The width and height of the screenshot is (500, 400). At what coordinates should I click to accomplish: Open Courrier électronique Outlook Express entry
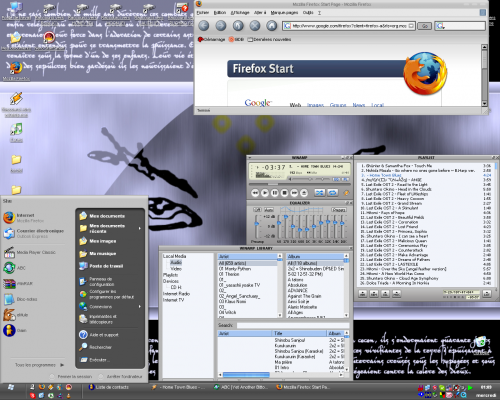pyautogui.click(x=33, y=233)
